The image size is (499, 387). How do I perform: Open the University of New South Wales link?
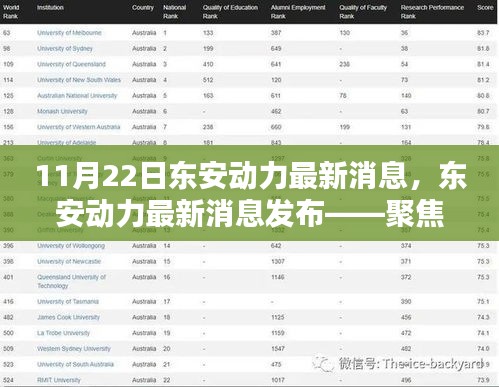click(x=79, y=80)
